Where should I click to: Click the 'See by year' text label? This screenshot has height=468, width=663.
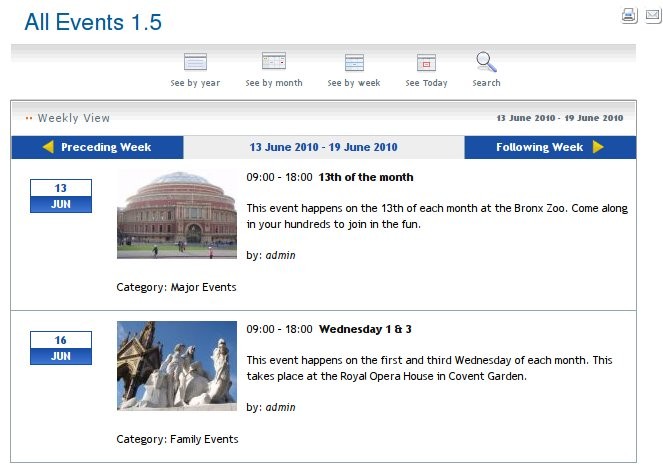[x=195, y=83]
